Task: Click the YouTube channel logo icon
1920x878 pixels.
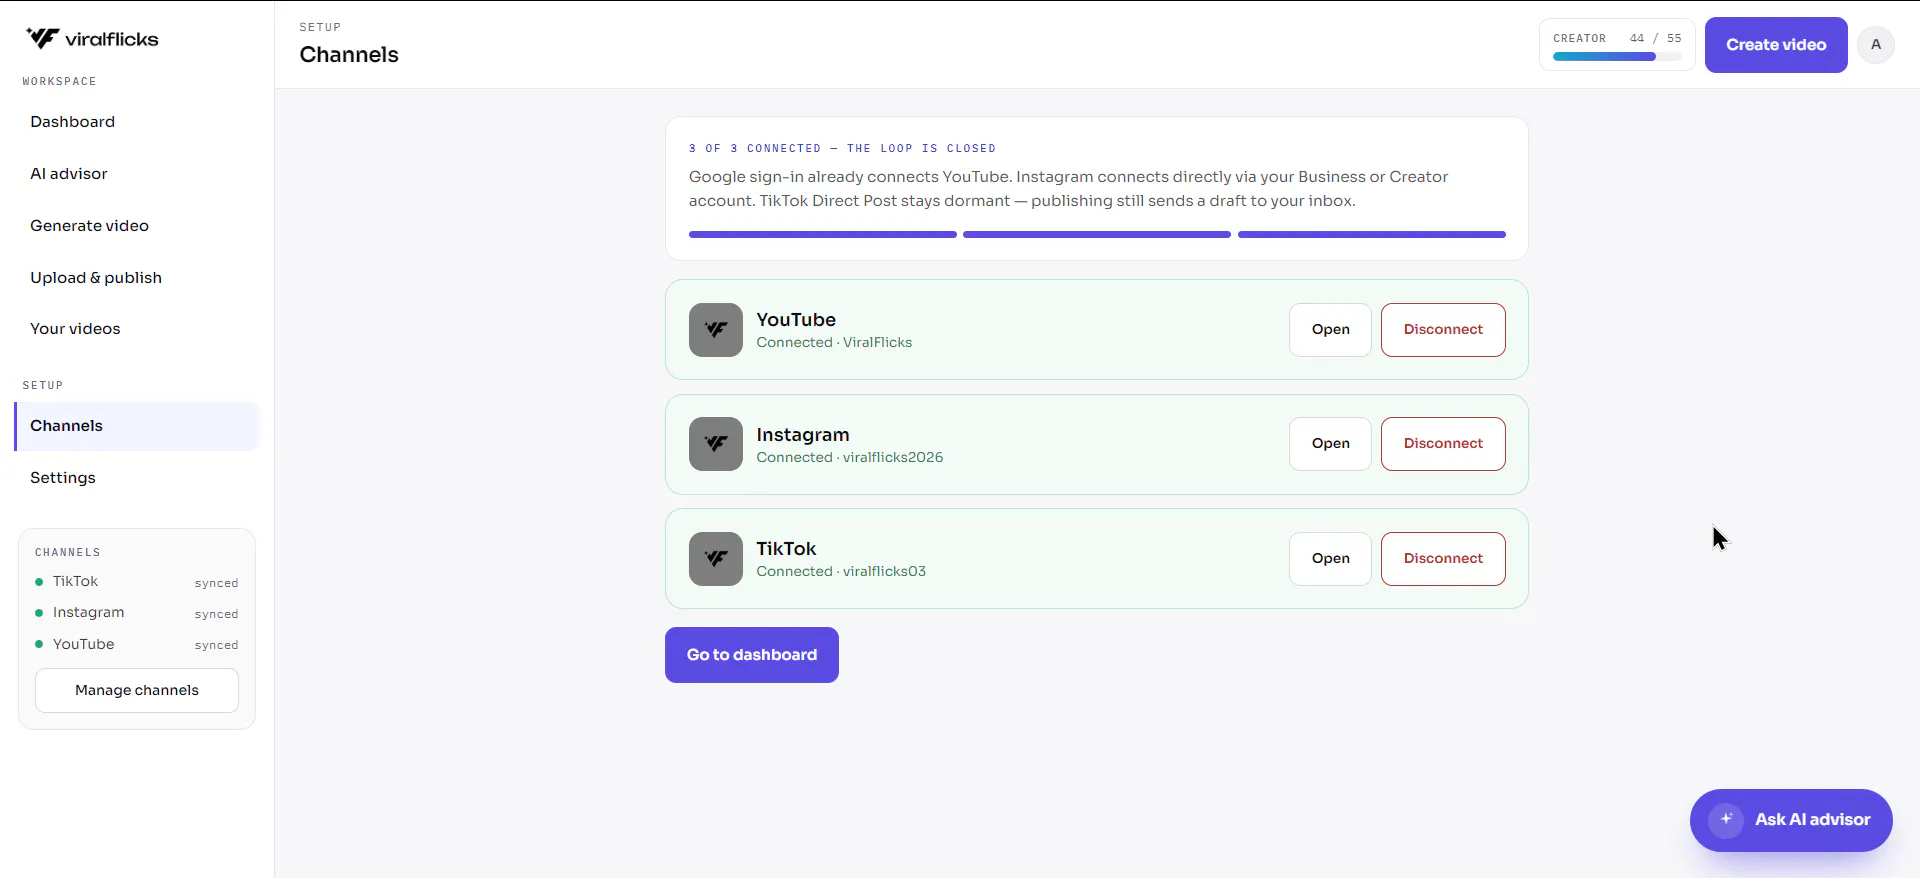Action: click(x=716, y=330)
